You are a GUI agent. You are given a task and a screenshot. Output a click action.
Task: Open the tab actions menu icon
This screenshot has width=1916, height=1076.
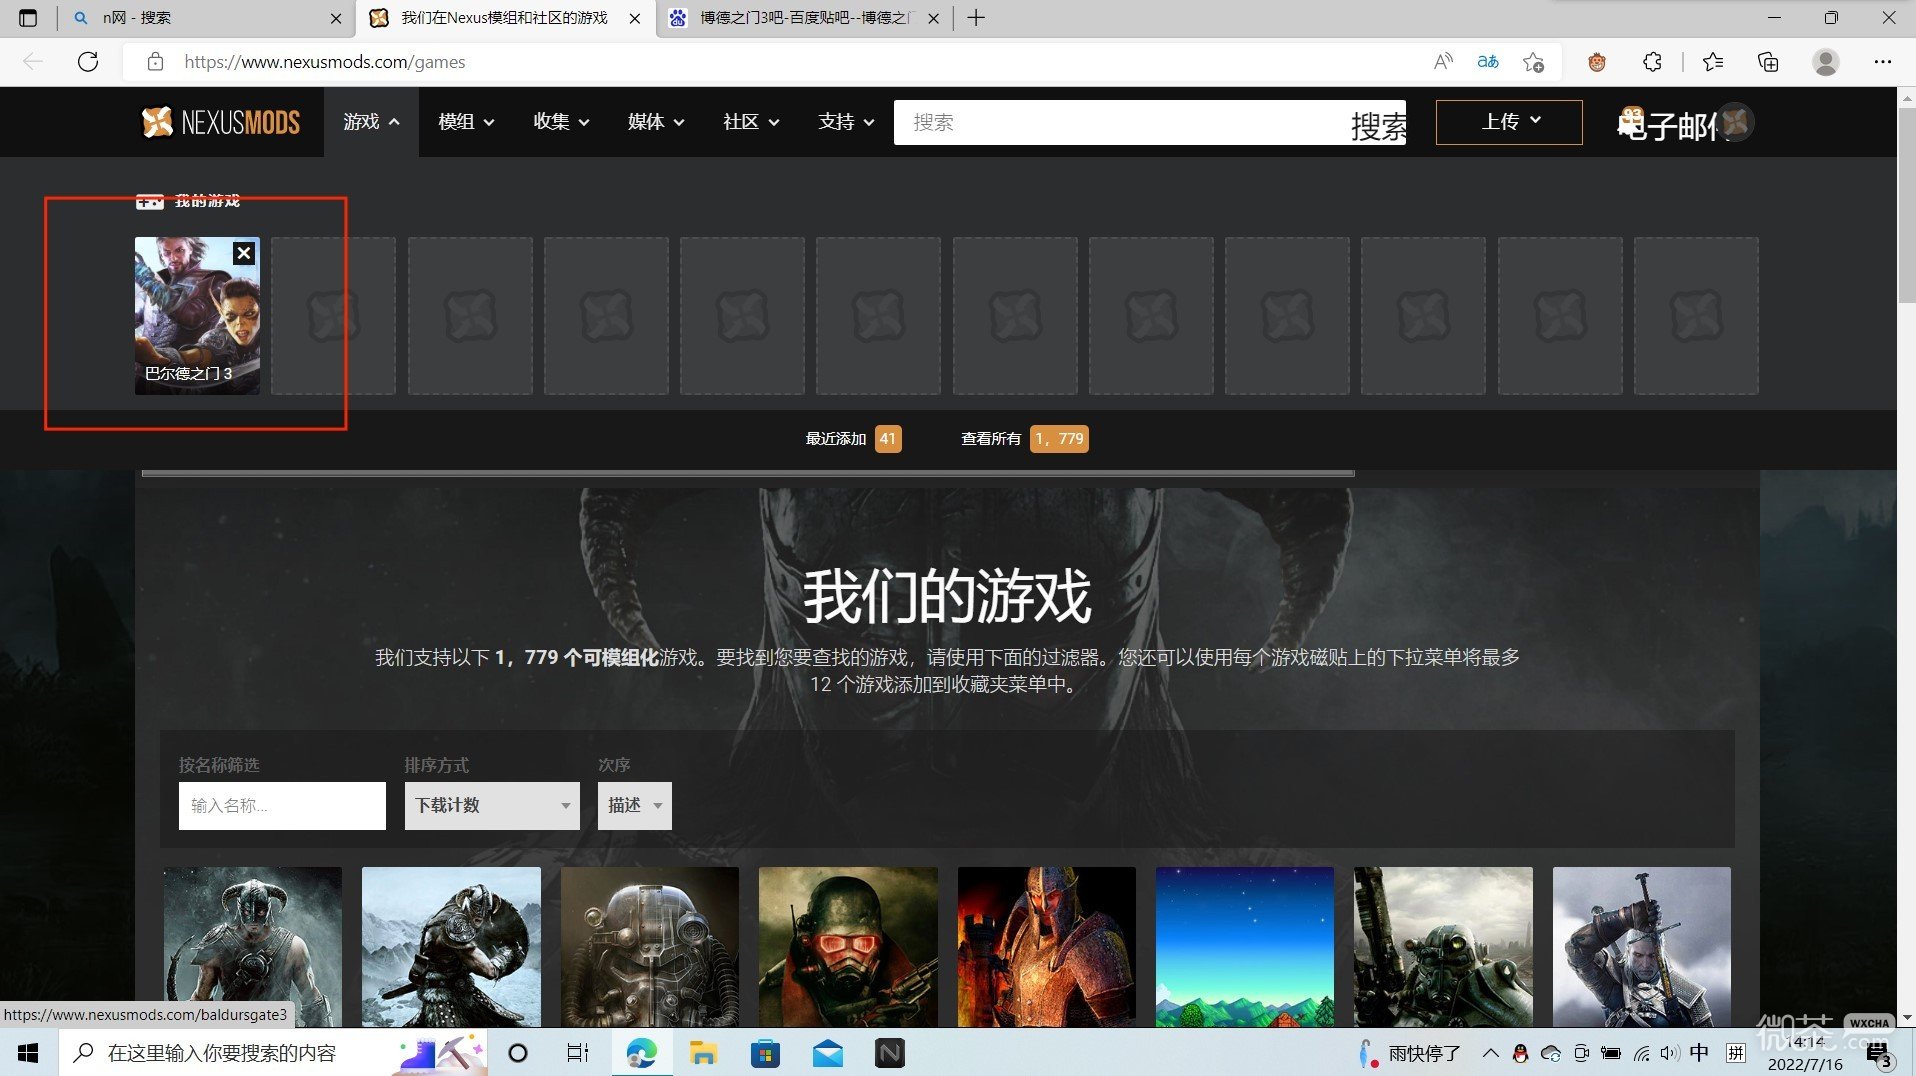pos(28,18)
